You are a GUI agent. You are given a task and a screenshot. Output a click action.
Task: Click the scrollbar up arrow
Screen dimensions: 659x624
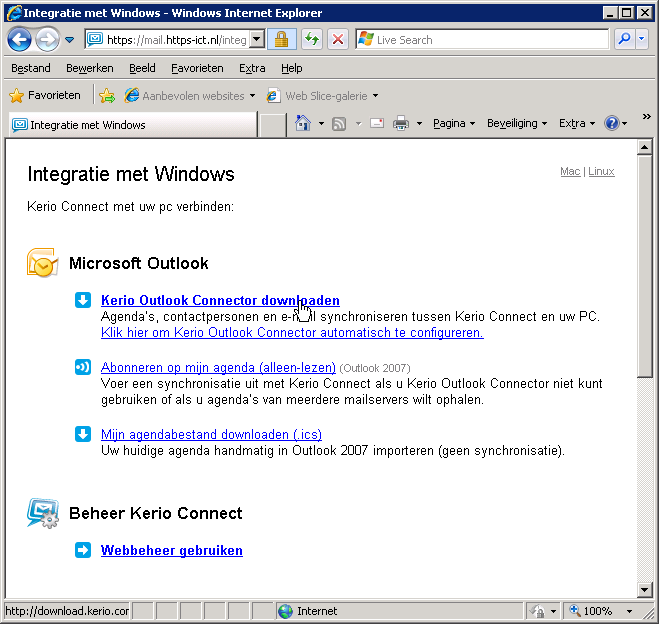tap(644, 147)
